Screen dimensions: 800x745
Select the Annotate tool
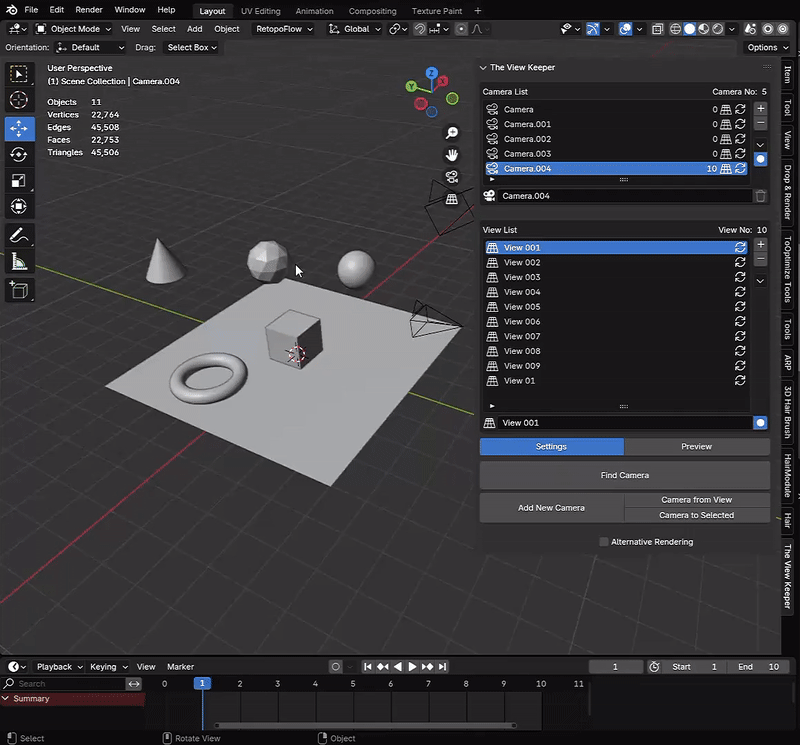[19, 236]
